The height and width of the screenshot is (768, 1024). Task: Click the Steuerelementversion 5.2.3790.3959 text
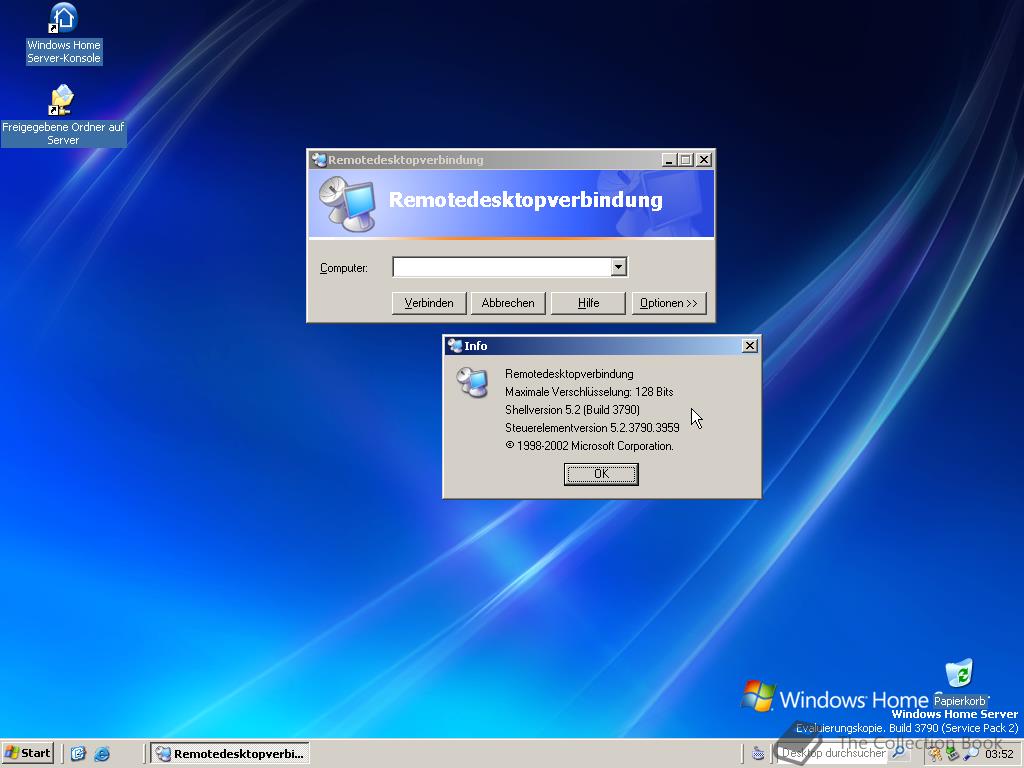[x=592, y=428]
